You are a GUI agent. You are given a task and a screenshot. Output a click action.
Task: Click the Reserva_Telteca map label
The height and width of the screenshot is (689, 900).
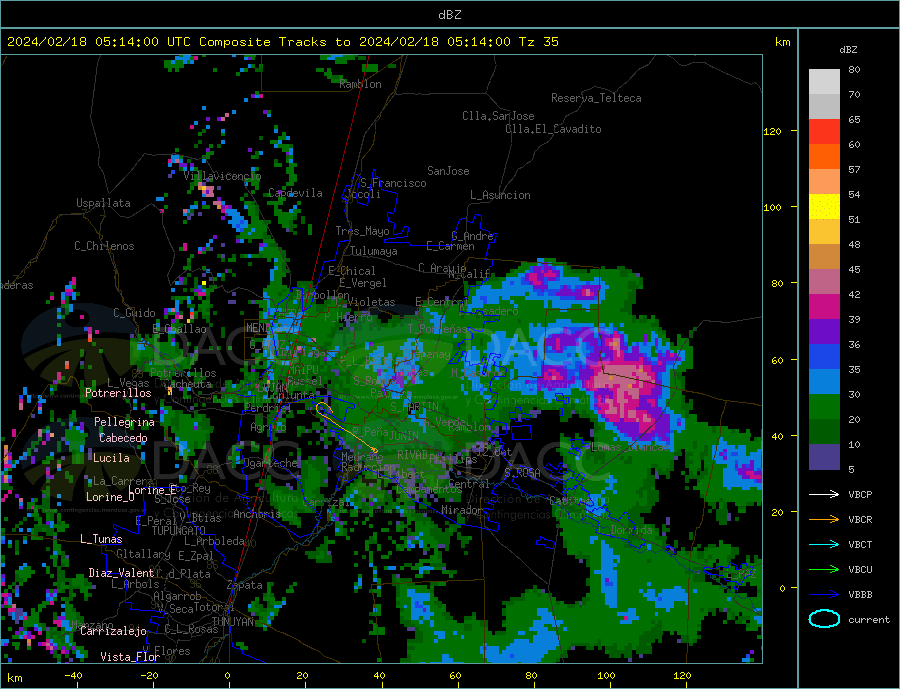coord(596,98)
